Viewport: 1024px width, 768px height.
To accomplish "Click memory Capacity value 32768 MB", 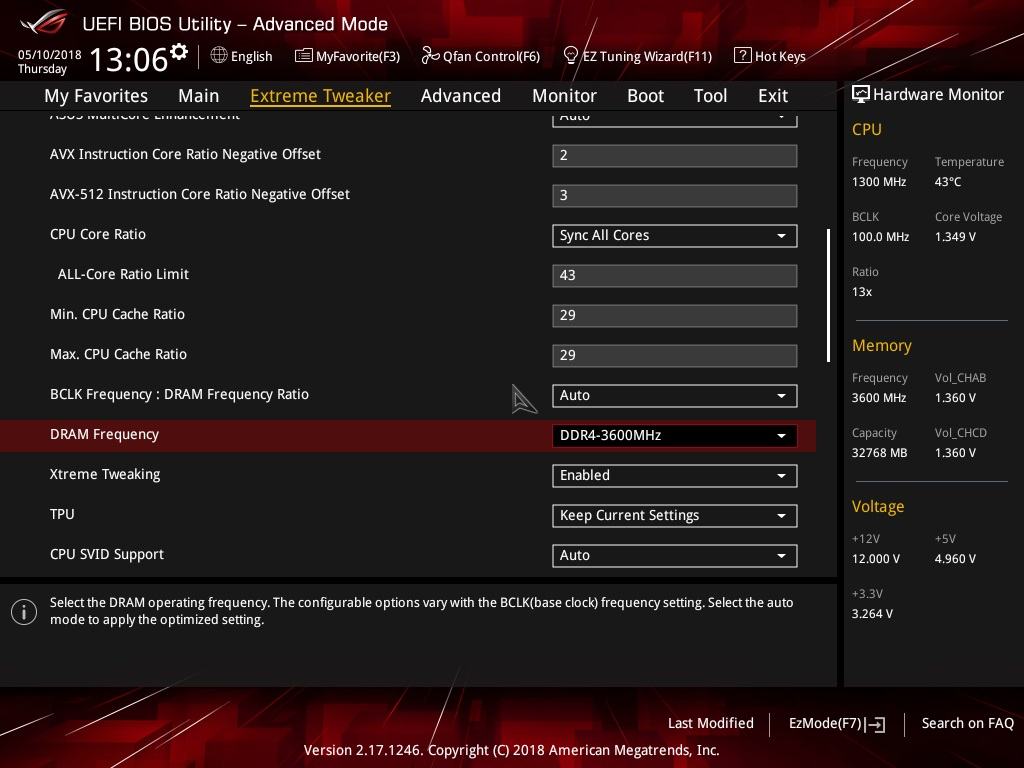I will click(879, 453).
